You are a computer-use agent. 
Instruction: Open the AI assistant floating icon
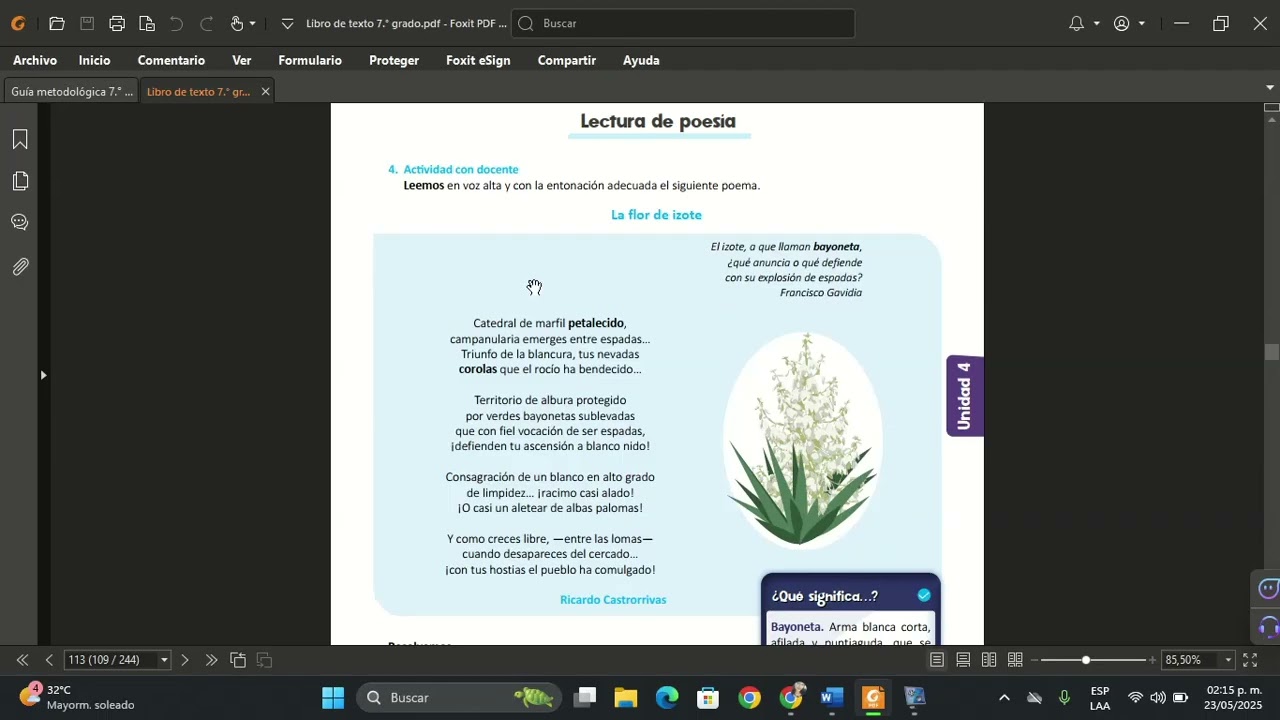[x=1268, y=588]
